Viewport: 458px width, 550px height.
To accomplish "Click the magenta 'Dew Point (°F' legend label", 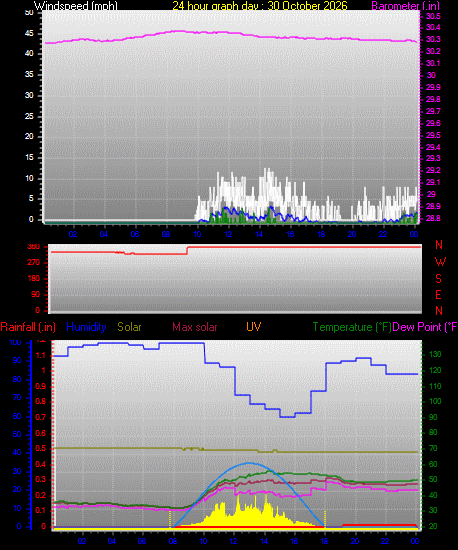I will coord(425,327).
